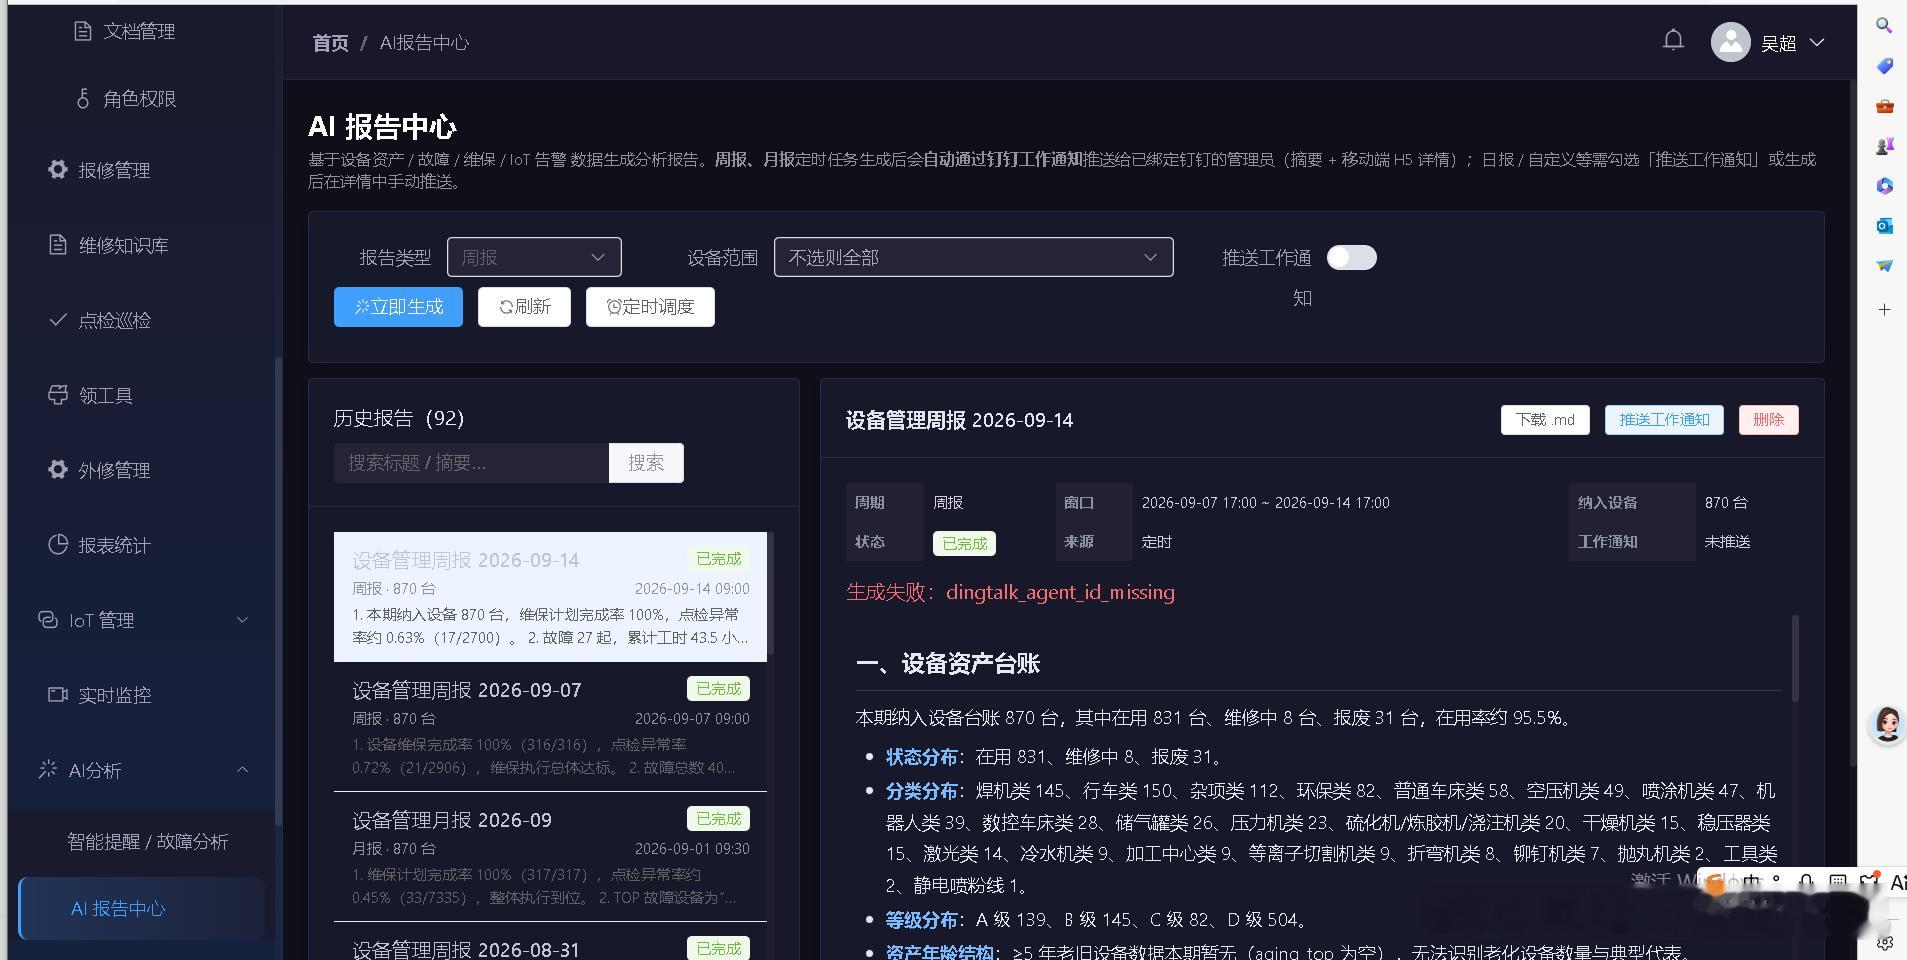Click the 外修管理 gear icon

tap(58, 469)
